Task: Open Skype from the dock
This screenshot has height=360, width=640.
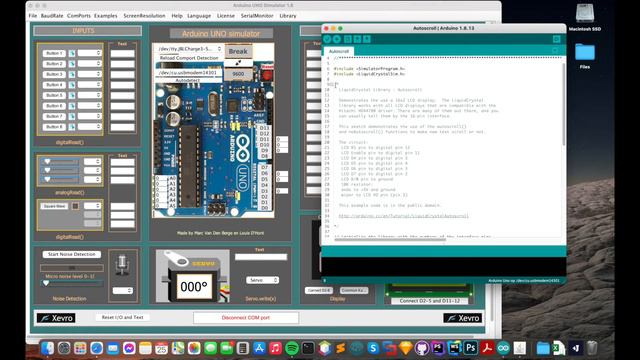Action: tap(373, 348)
